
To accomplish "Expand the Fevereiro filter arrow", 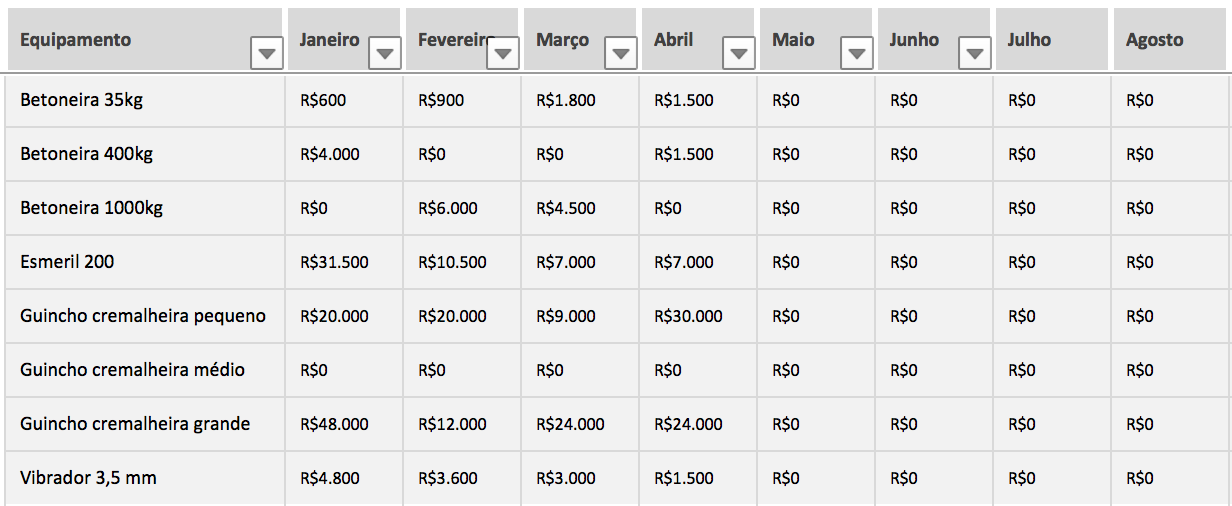I will 503,54.
